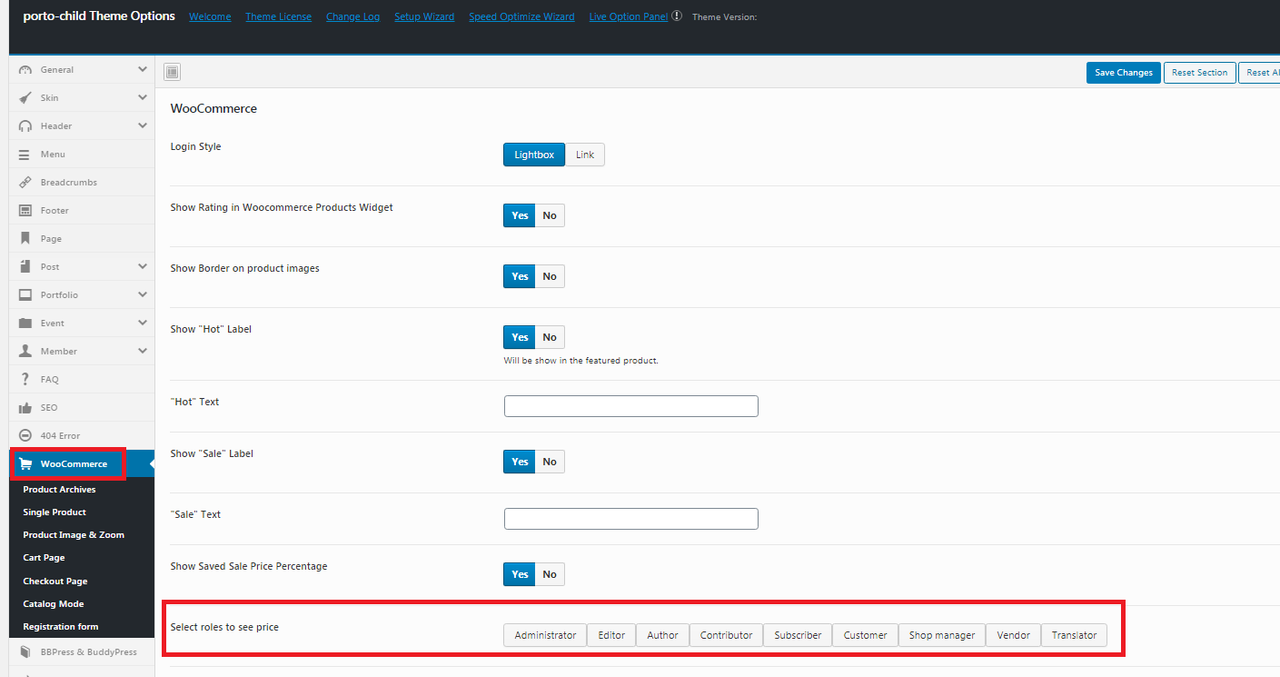
Task: Click the 404 Error minus-circle icon
Action: pyautogui.click(x=25, y=435)
